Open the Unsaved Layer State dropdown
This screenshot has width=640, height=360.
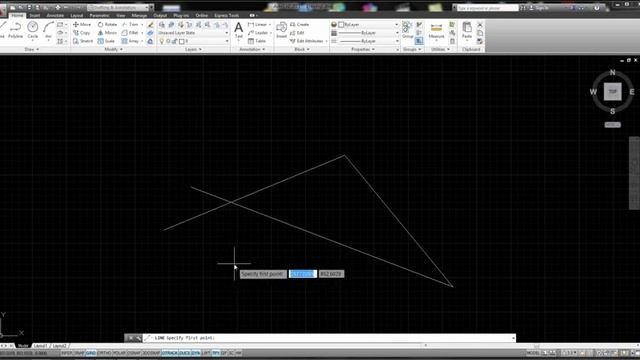[x=193, y=33]
